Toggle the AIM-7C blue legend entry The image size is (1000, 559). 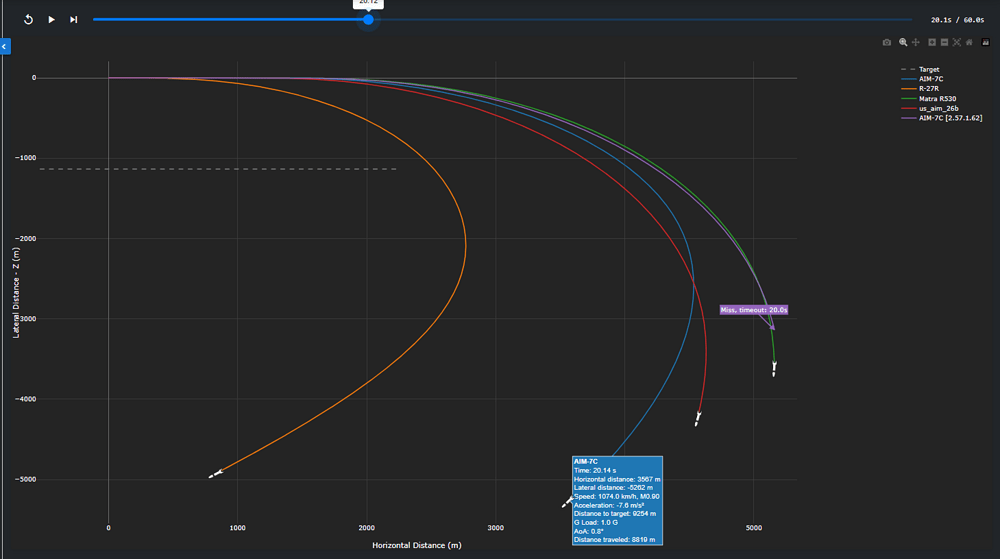(922, 79)
